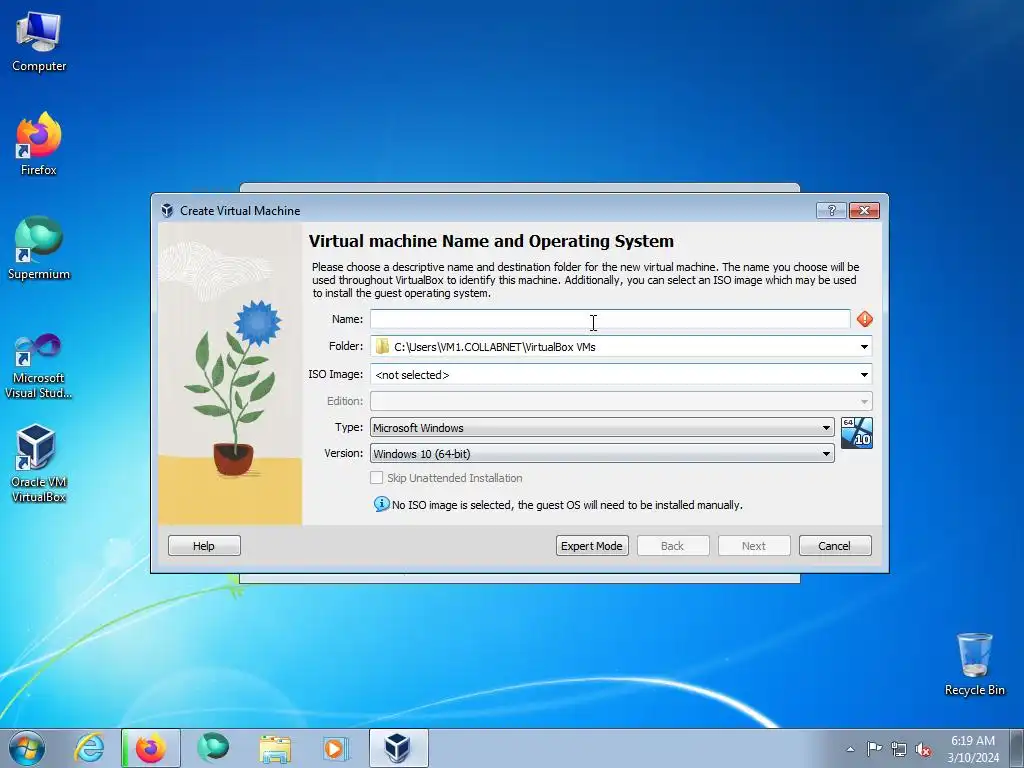Viewport: 1024px width, 768px height.
Task: Open the Computer desktop icon
Action: coord(39,42)
